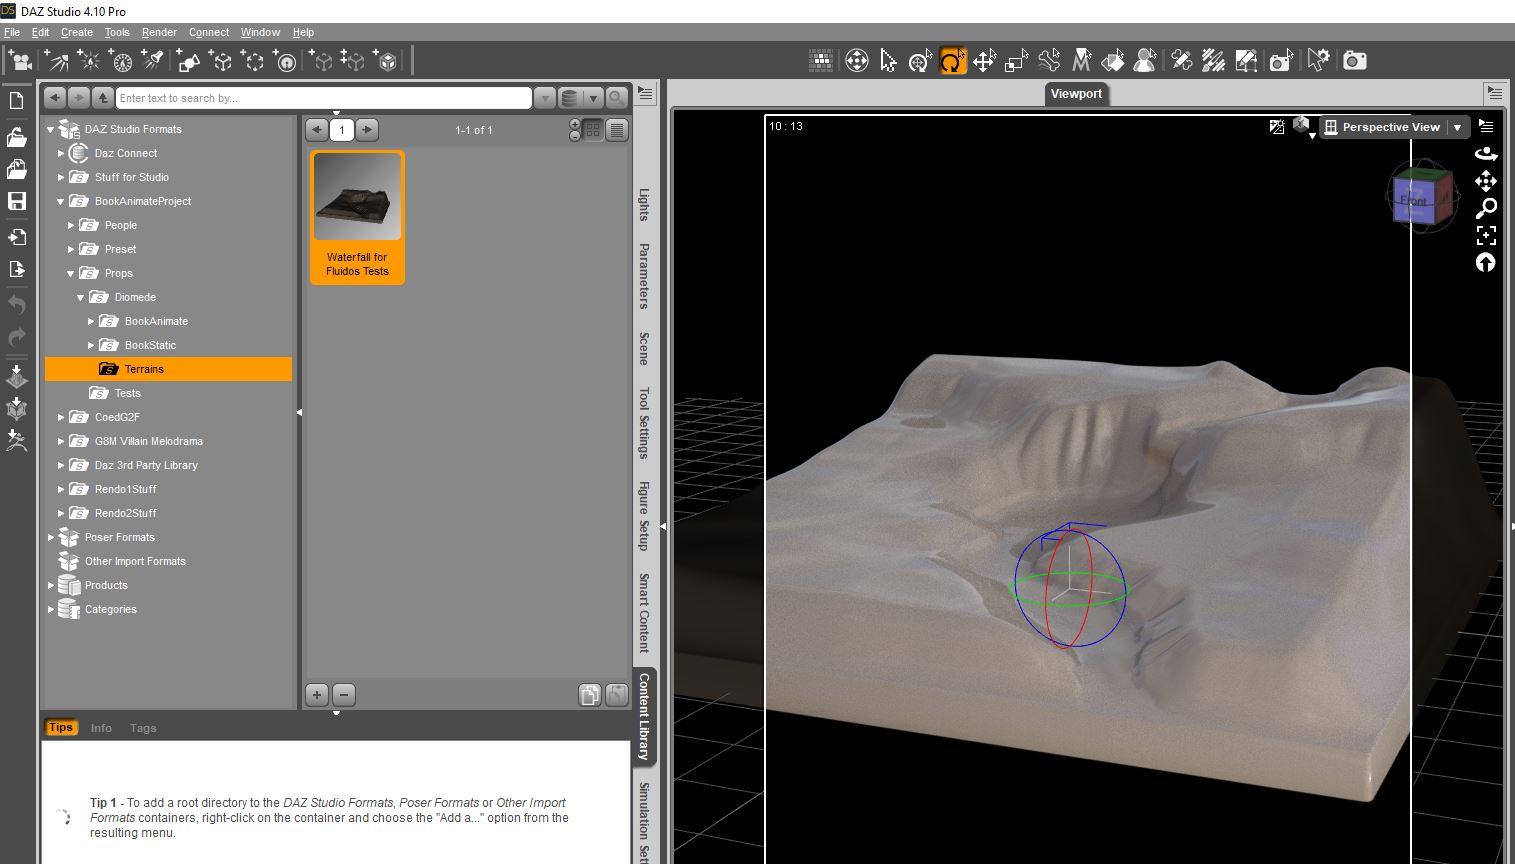This screenshot has height=864, width=1515.
Task: Open the Edit menu
Action: point(40,32)
